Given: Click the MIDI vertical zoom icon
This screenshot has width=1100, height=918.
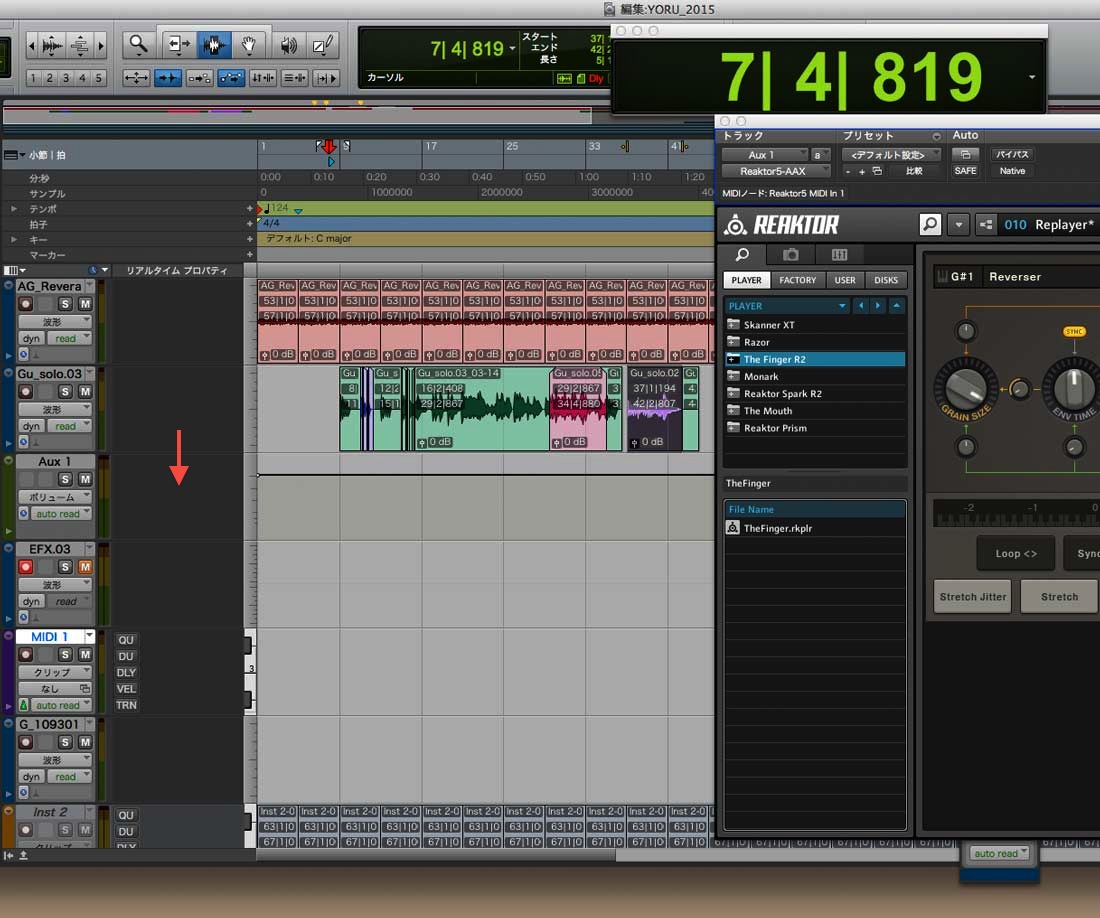Looking at the screenshot, I should (79, 46).
